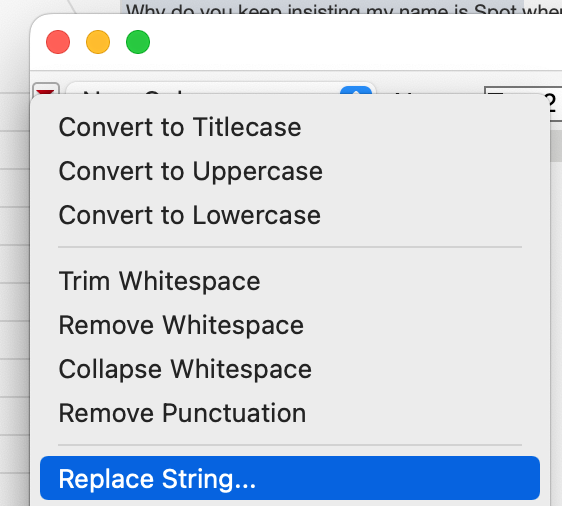Click the red downward triangle button

pos(46,90)
